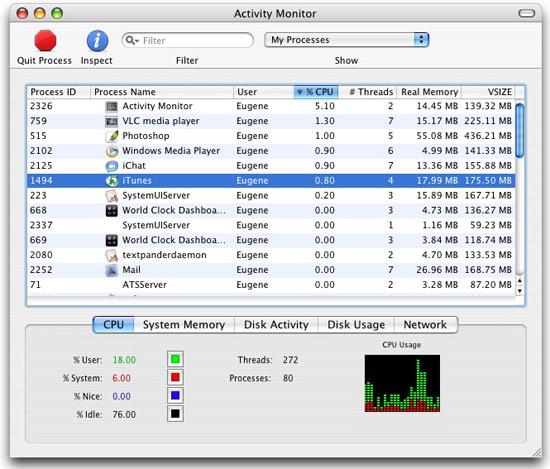Screen dimensions: 550x469
Task: Select the iTunes icon in highlighted row
Action: 112,181
